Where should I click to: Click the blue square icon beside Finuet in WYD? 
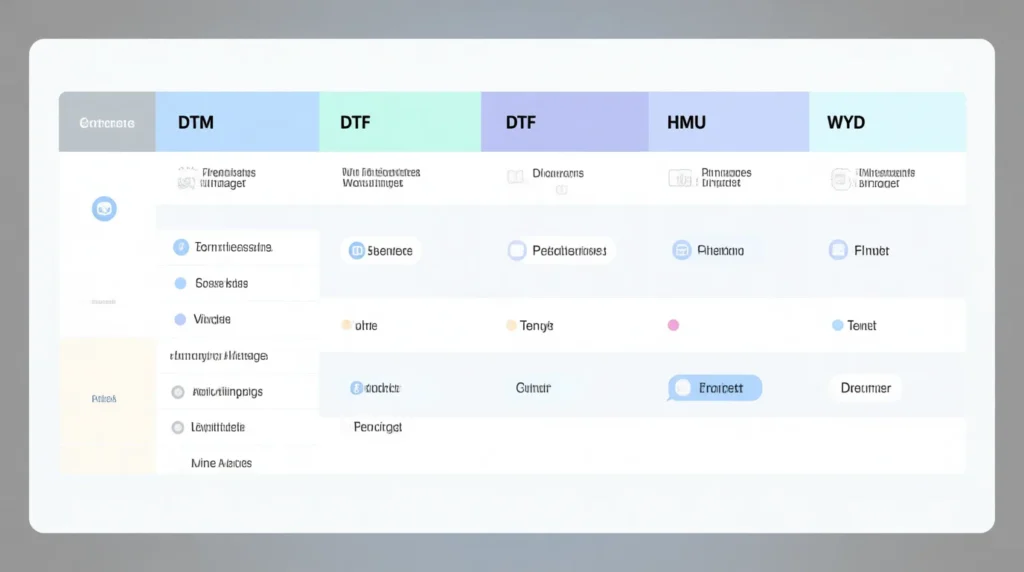(838, 251)
